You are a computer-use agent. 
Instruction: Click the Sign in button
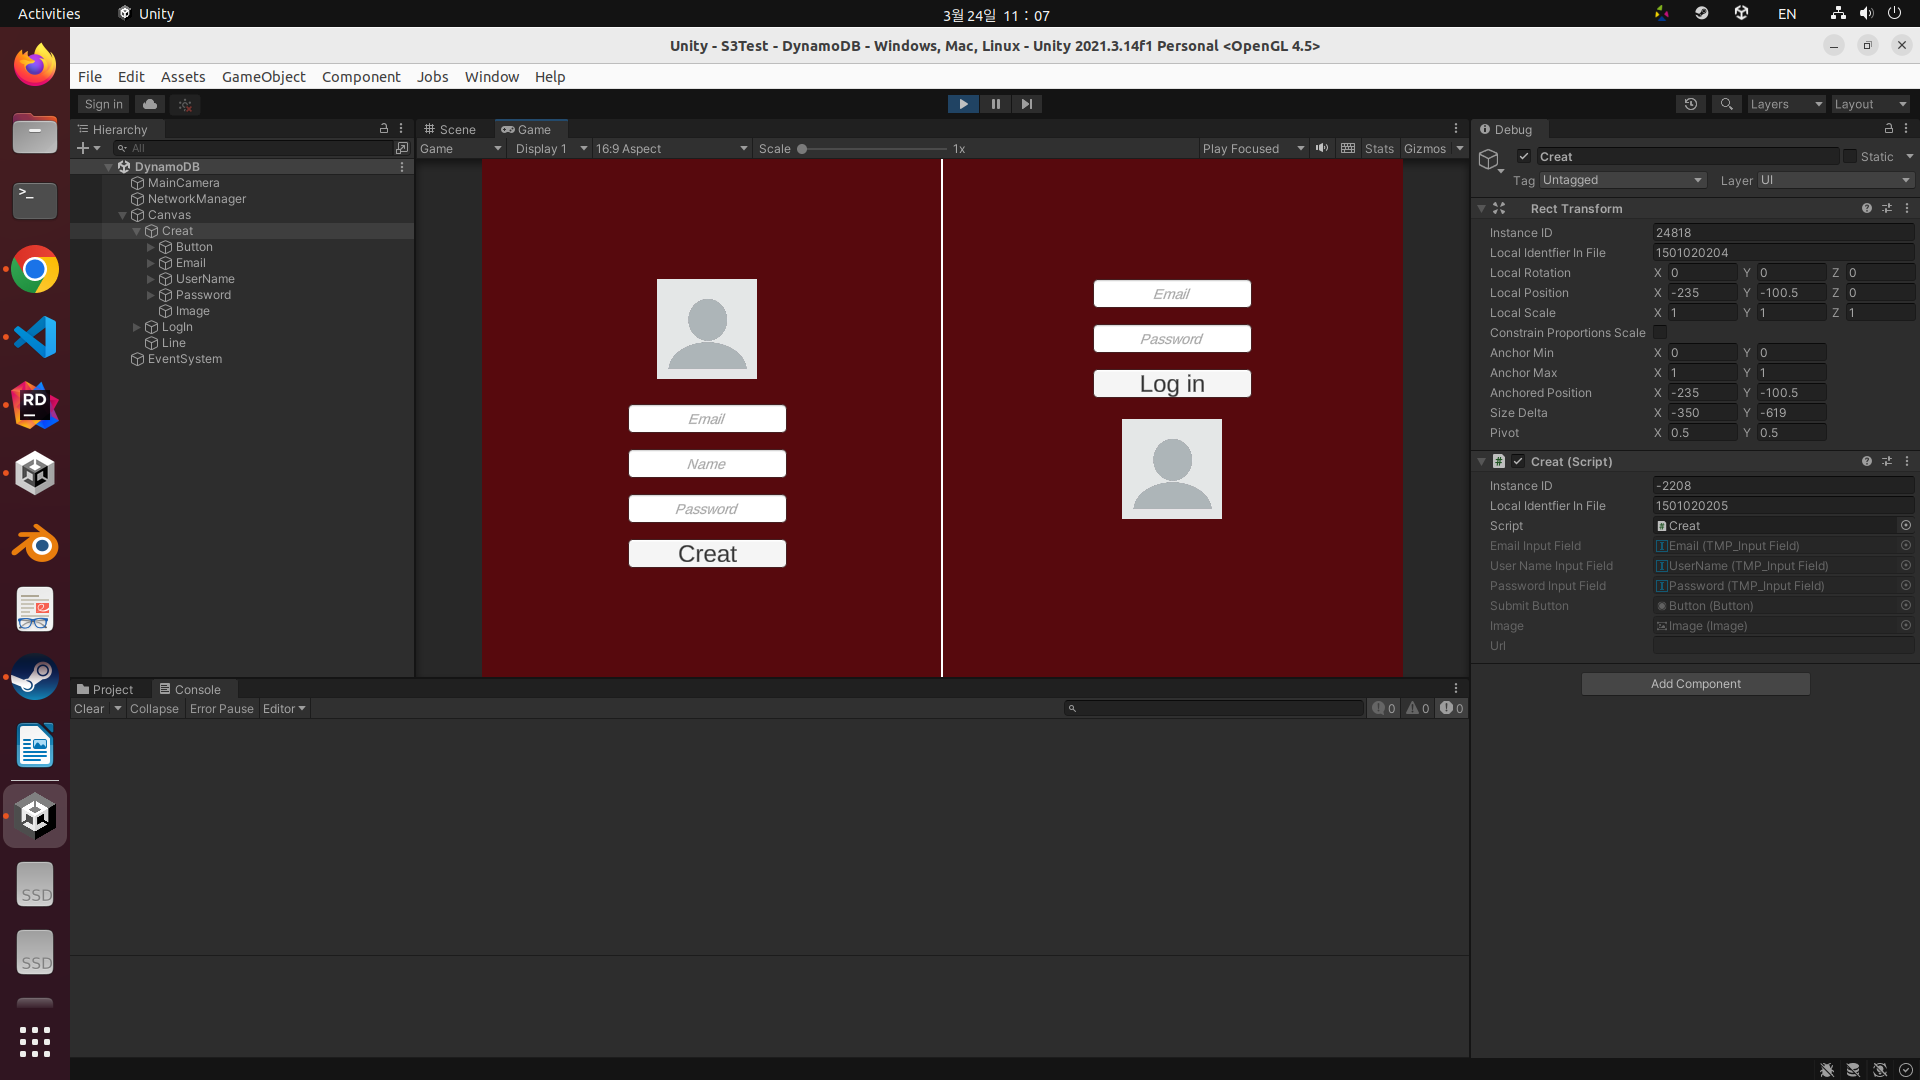(103, 104)
